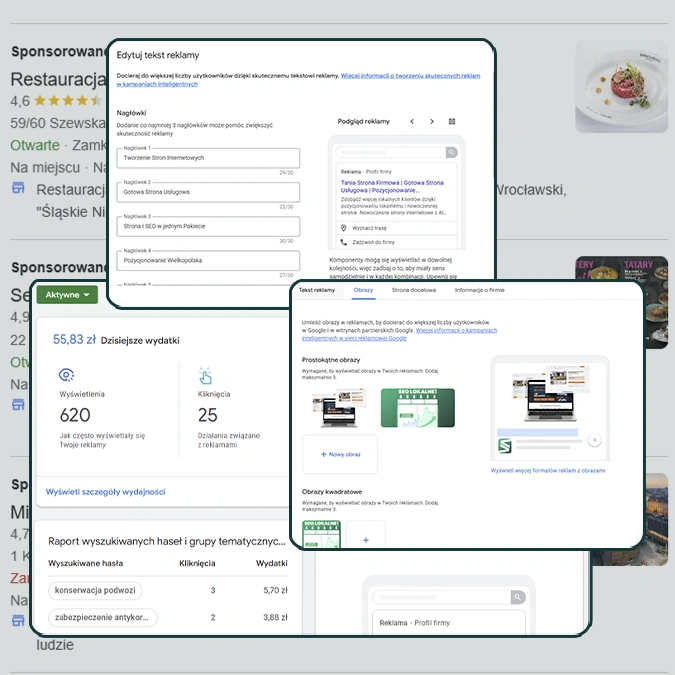The image size is (675, 675).
Task: Click the + Nowy obraz button
Action: tap(340, 454)
